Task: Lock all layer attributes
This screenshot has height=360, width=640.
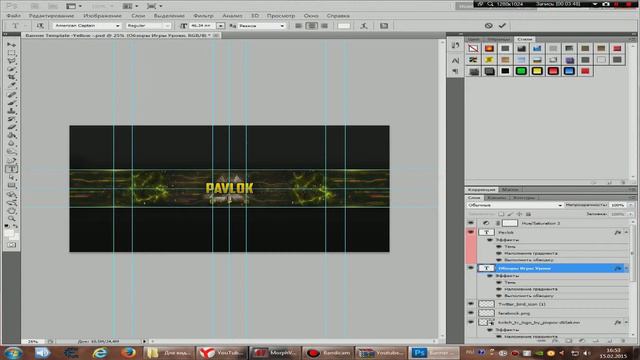Action: point(528,214)
